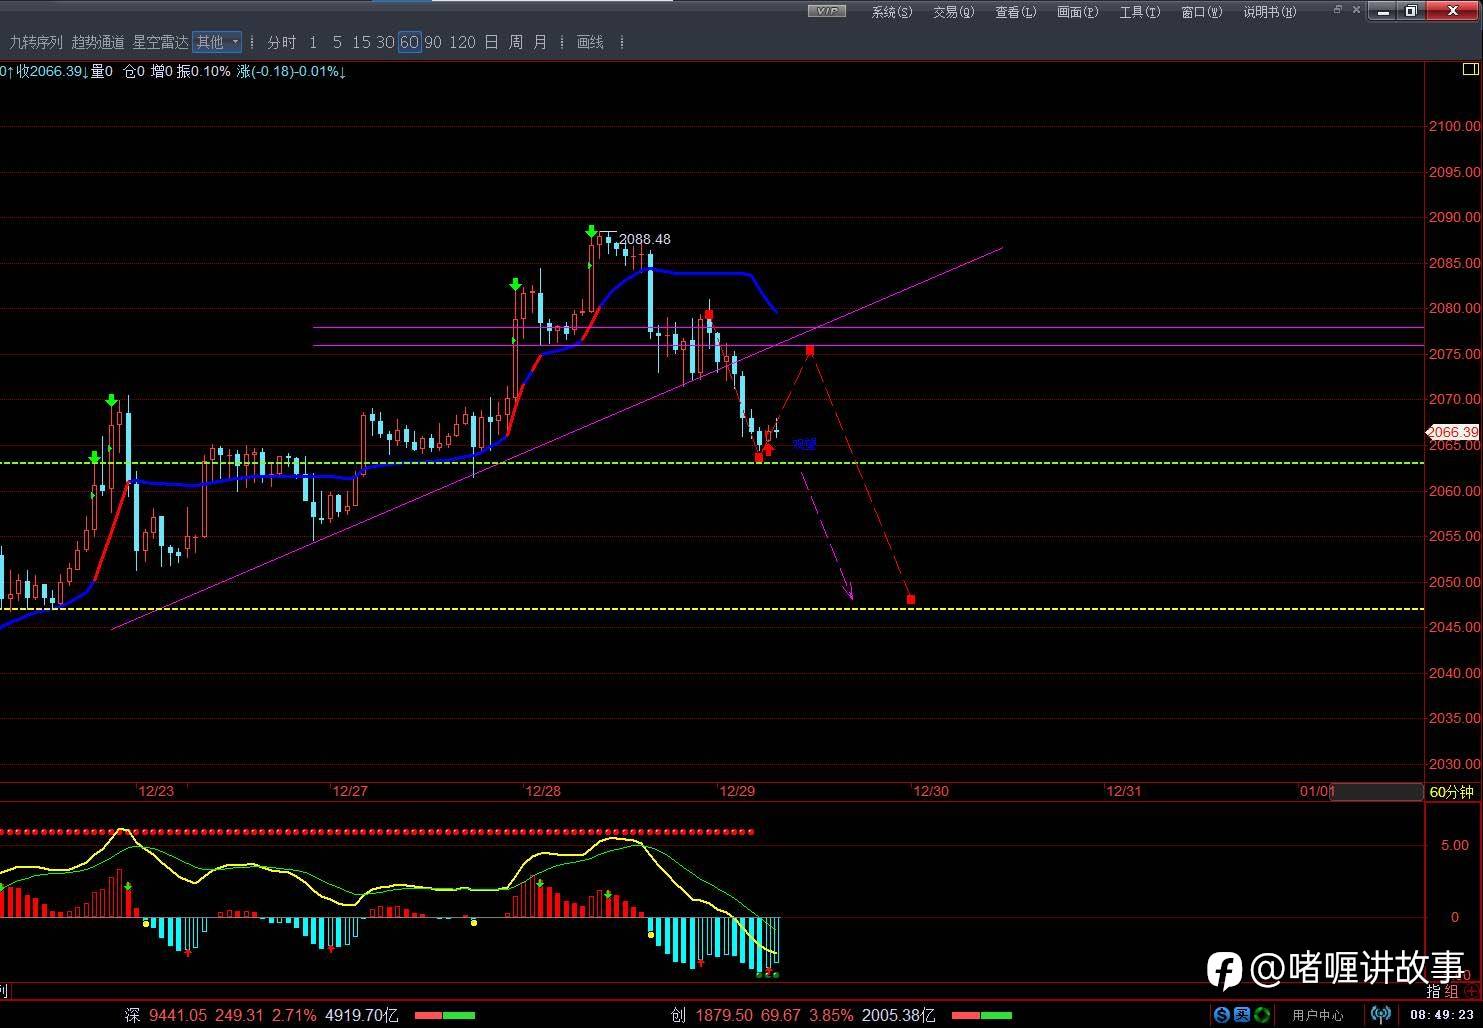Open the 工具(T) menu
The width and height of the screenshot is (1483, 1028).
[1139, 12]
